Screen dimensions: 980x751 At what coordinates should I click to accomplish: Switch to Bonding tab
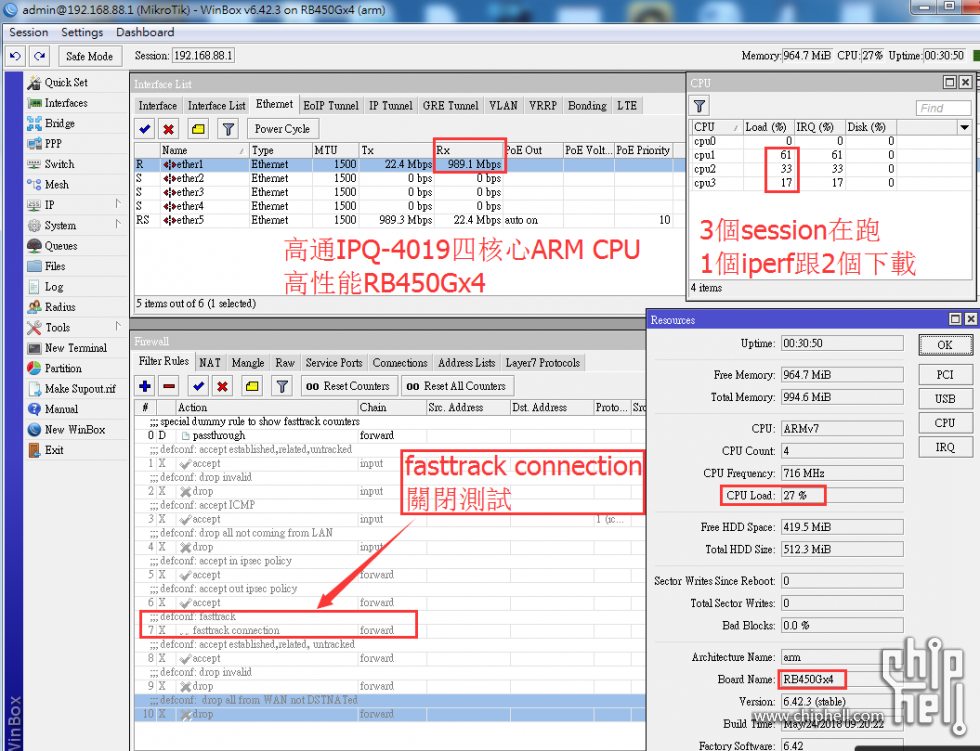tap(587, 106)
